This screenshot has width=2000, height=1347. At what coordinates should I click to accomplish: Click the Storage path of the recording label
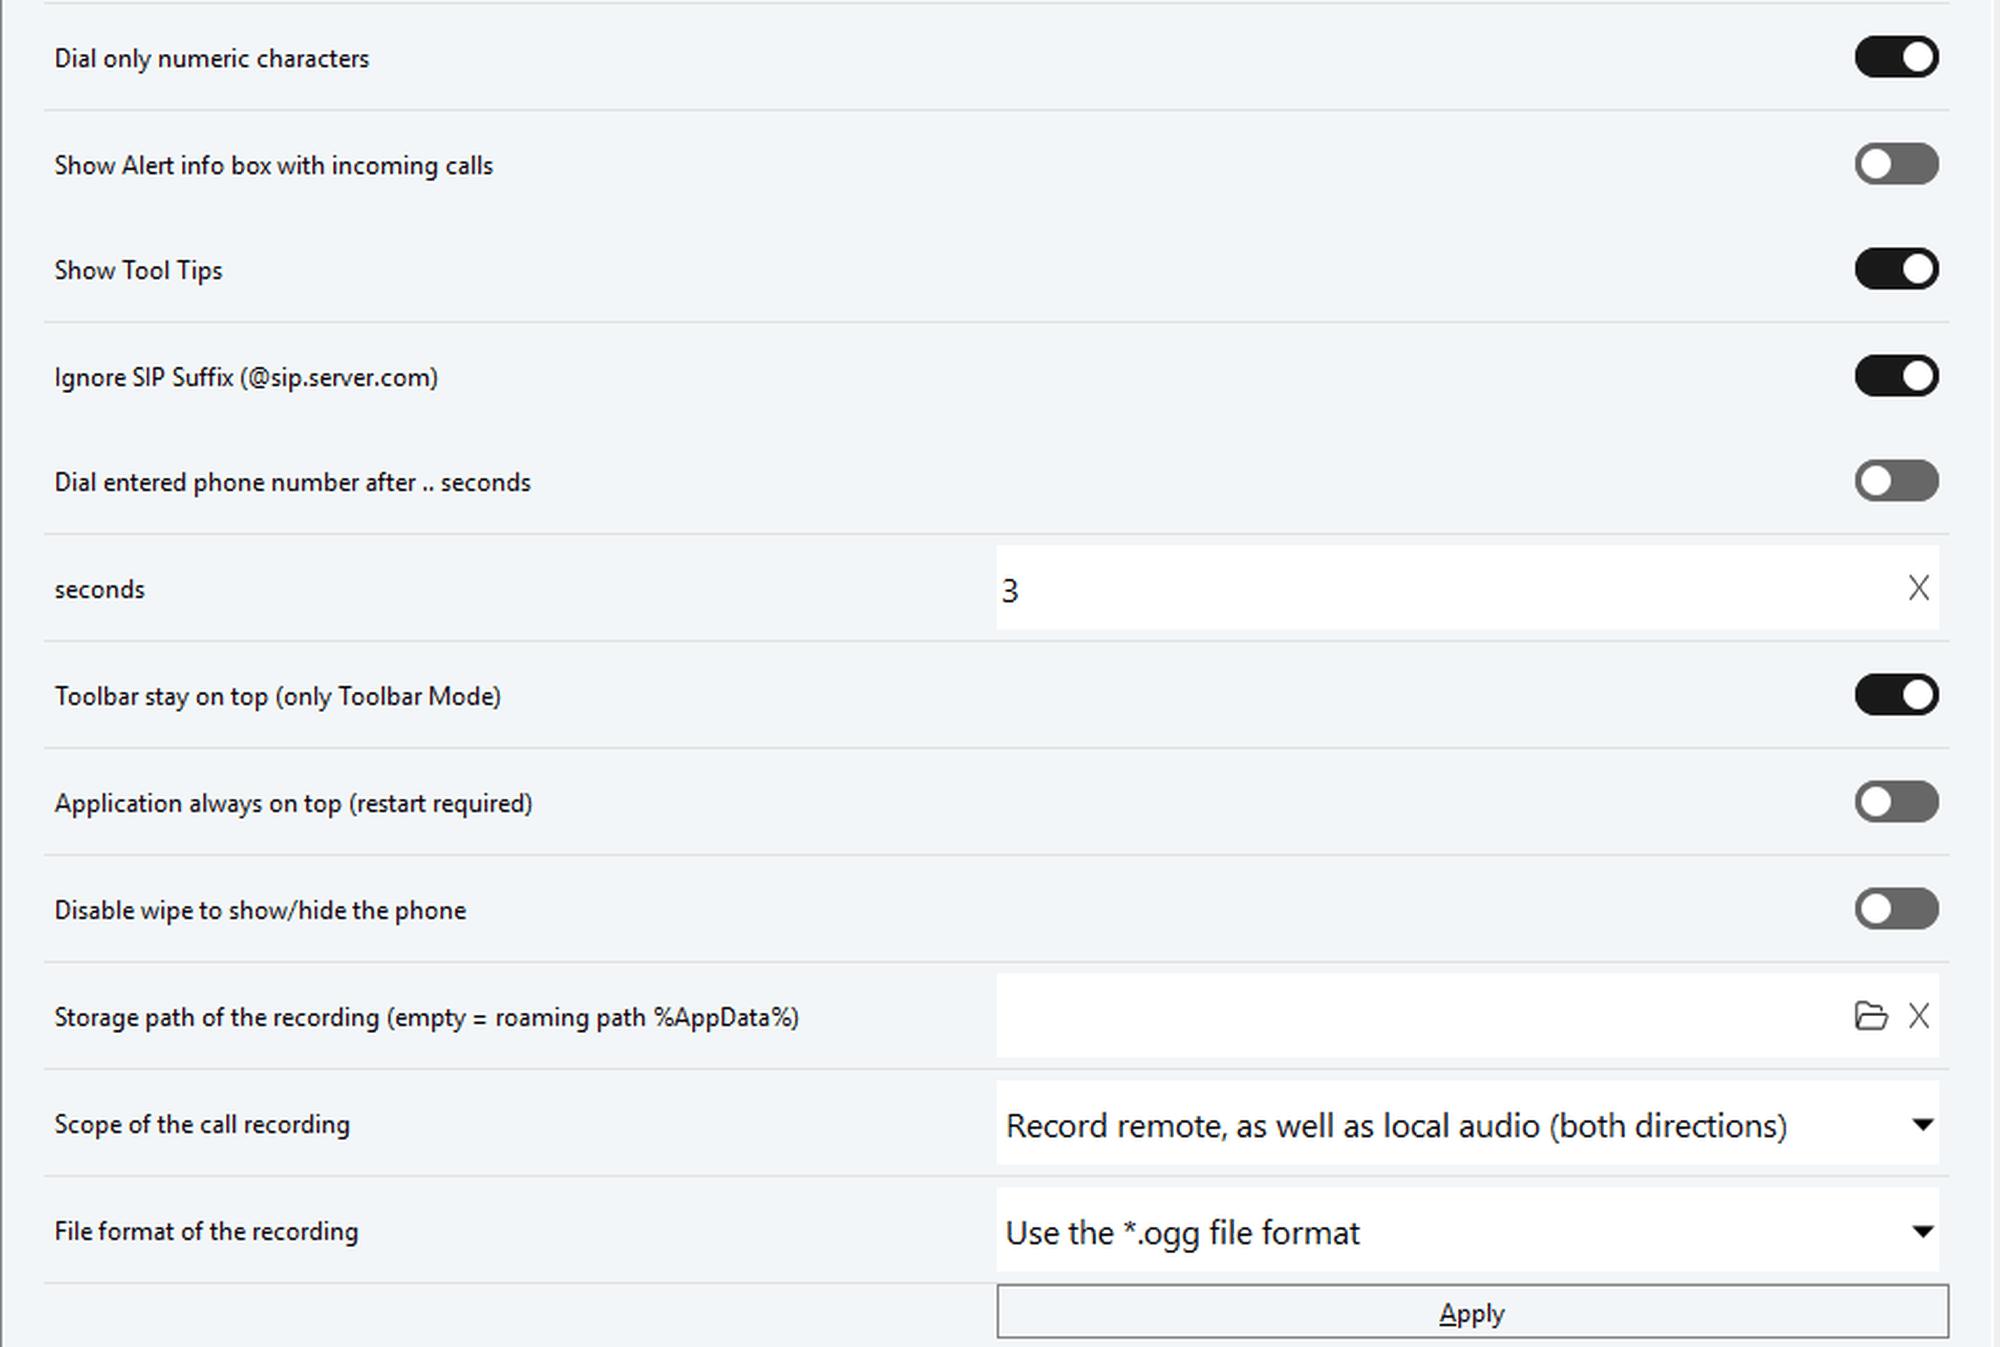tap(426, 1017)
